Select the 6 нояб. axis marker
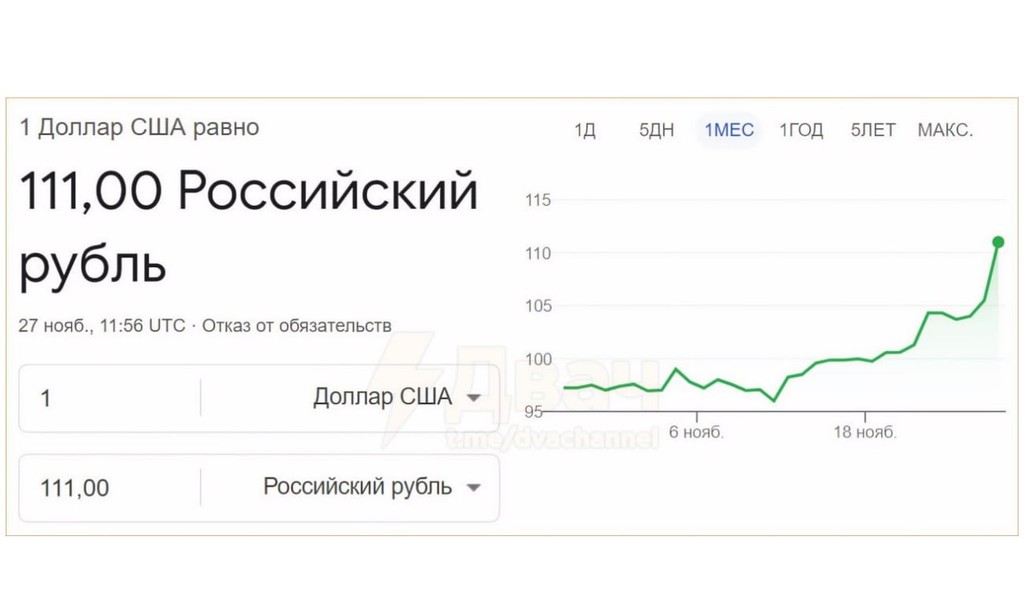This screenshot has width=1024, height=602. tap(696, 432)
